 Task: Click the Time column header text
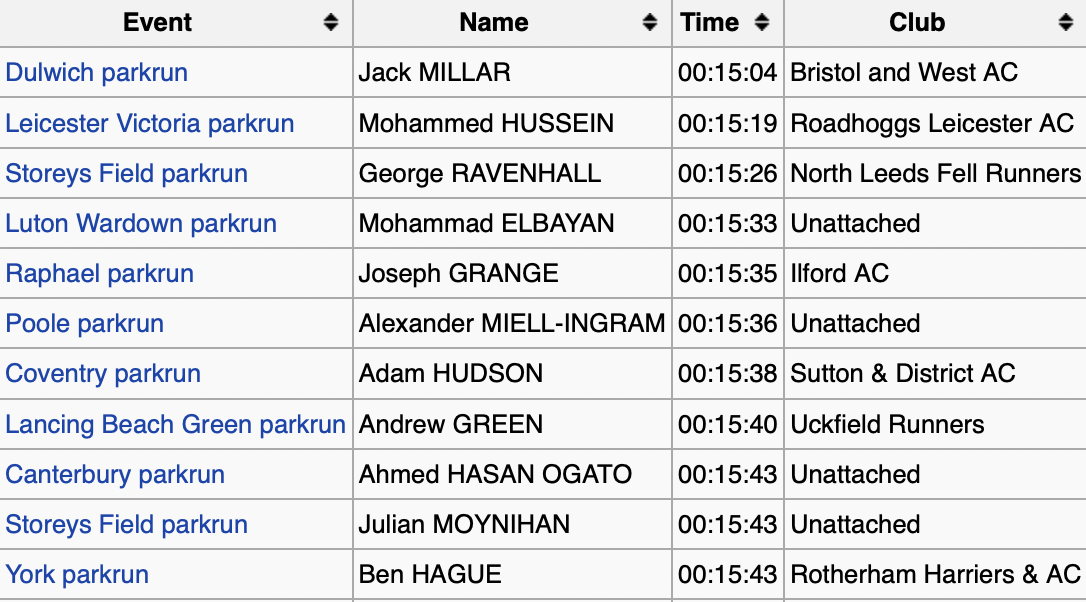710,23
